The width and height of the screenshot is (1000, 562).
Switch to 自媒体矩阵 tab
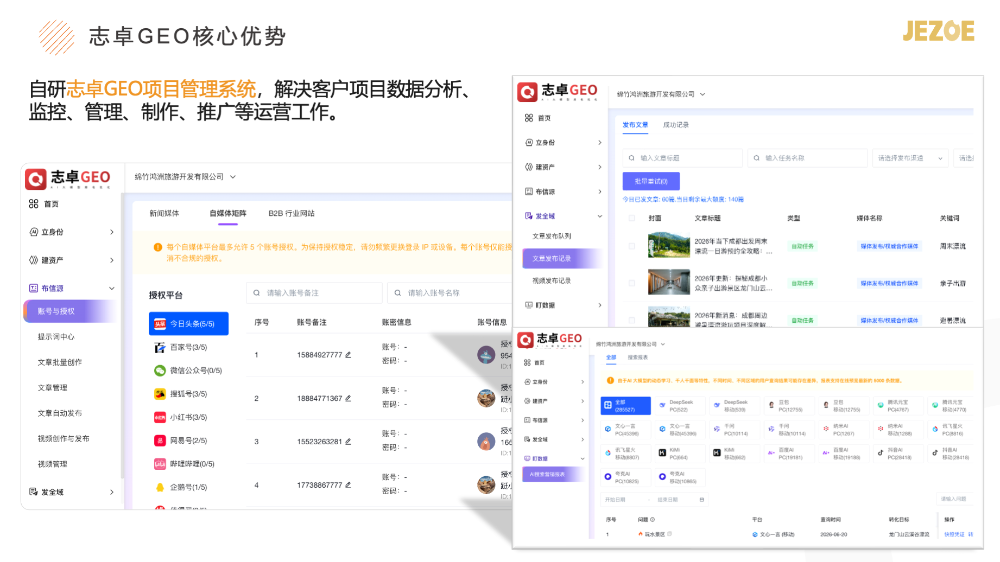tap(228, 213)
